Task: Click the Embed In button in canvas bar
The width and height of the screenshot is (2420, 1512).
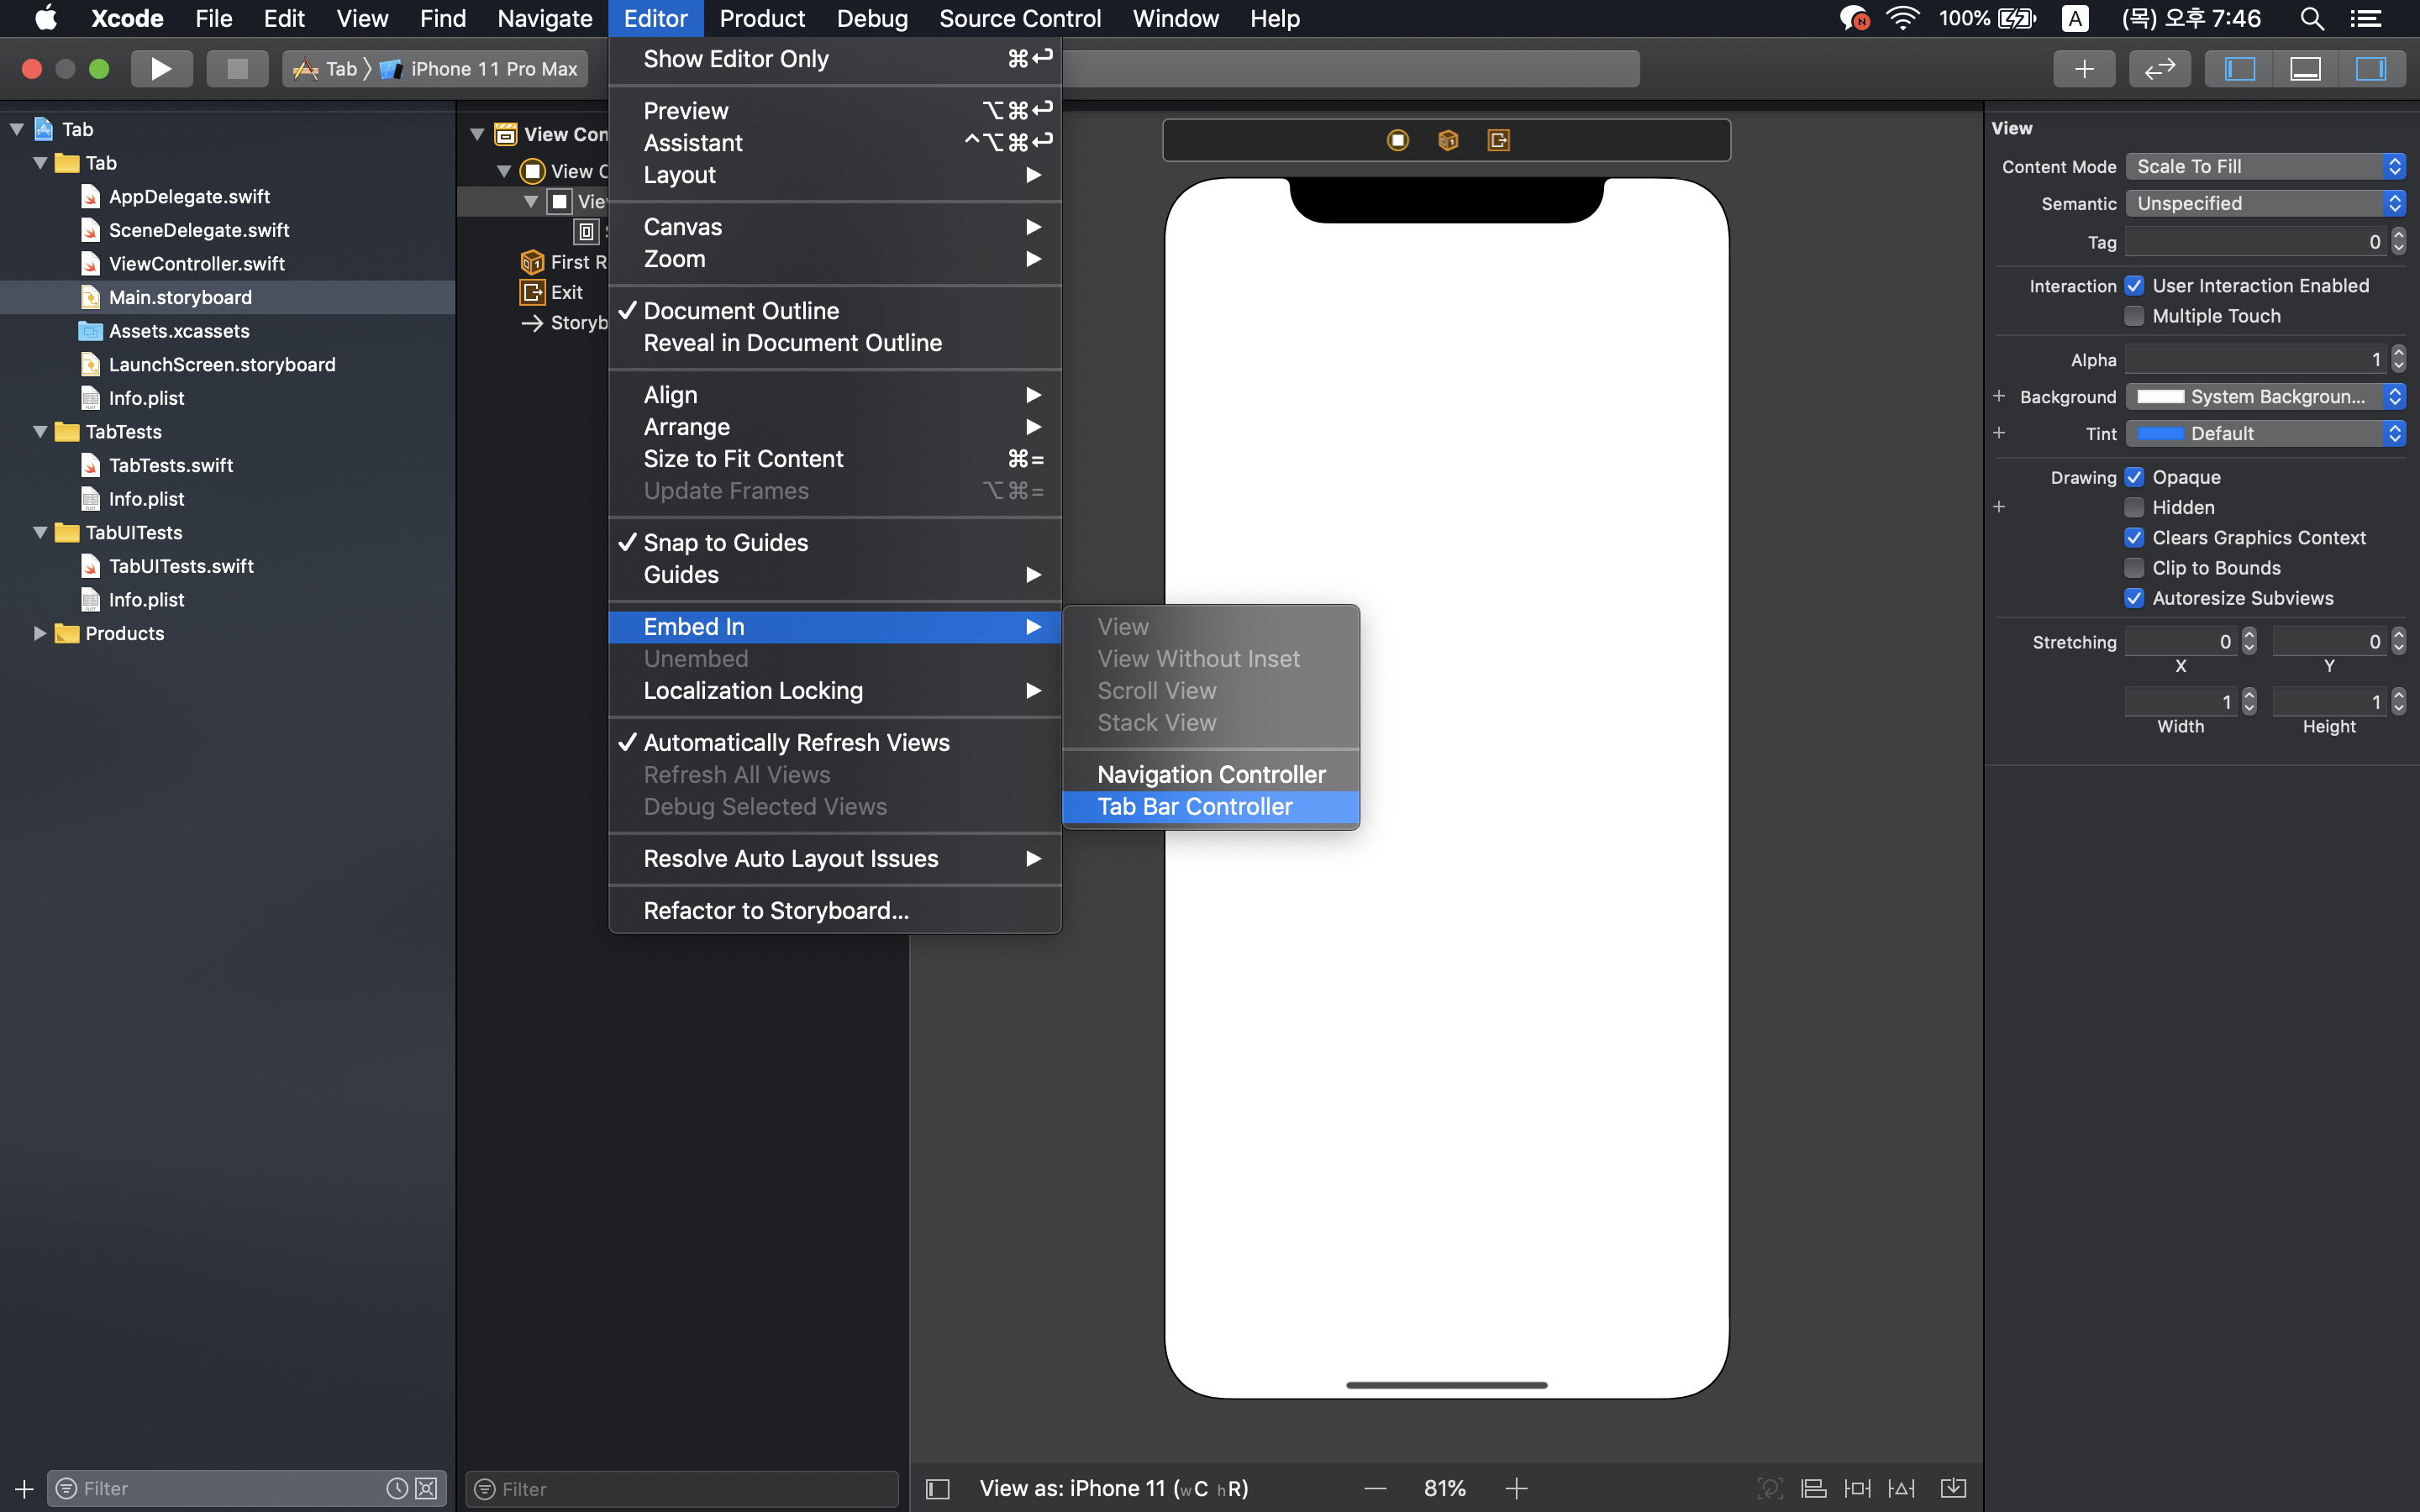Action: click(x=1953, y=1488)
